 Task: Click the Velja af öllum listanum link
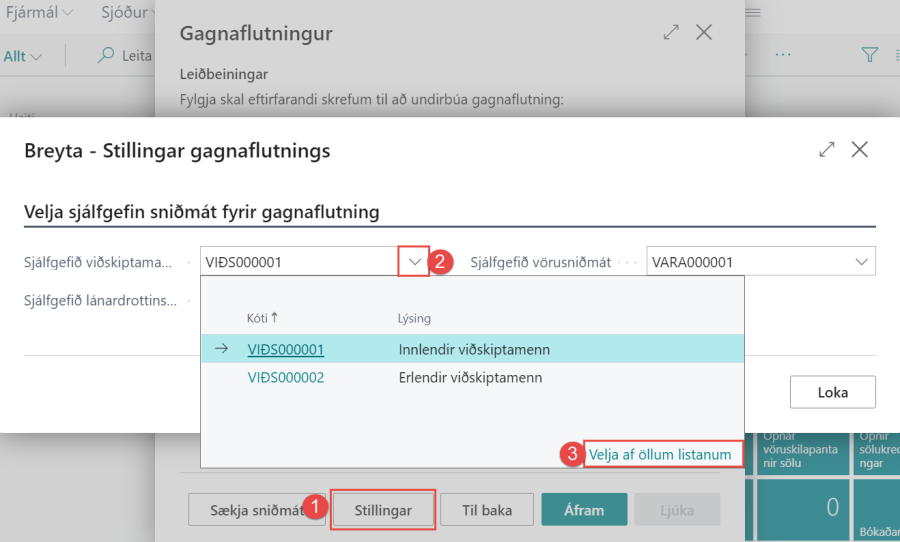(660, 454)
